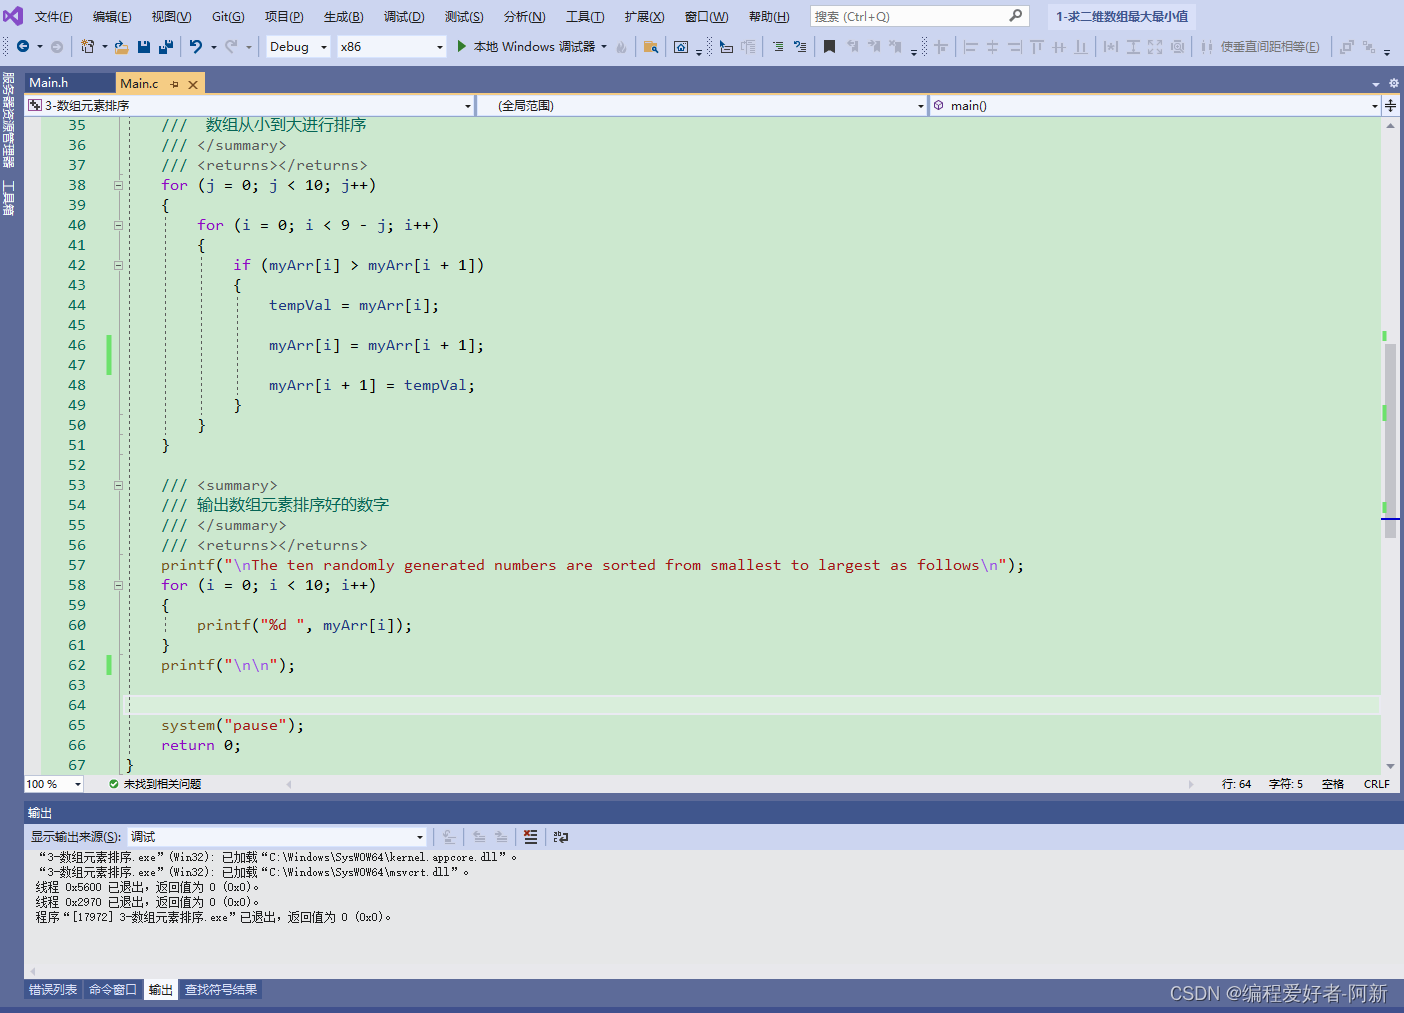Collapse the inner for loop at line 40
The image size is (1404, 1013).
118,225
